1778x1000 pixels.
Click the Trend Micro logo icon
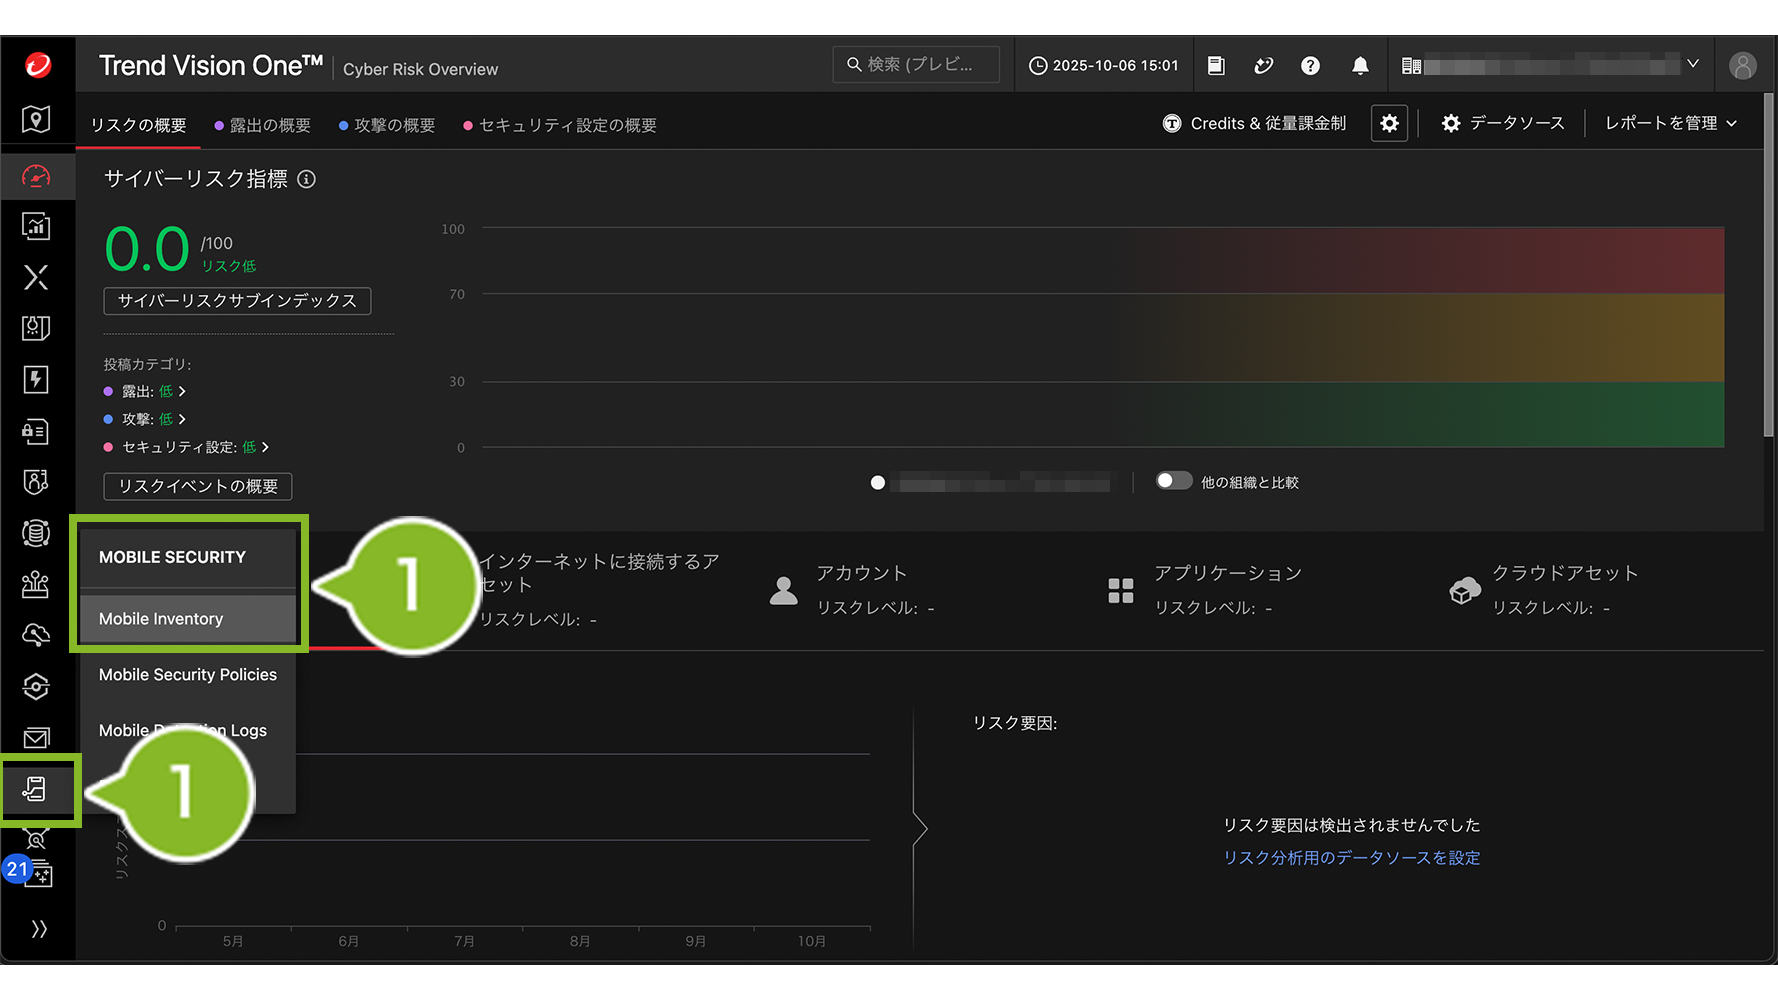click(x=38, y=66)
